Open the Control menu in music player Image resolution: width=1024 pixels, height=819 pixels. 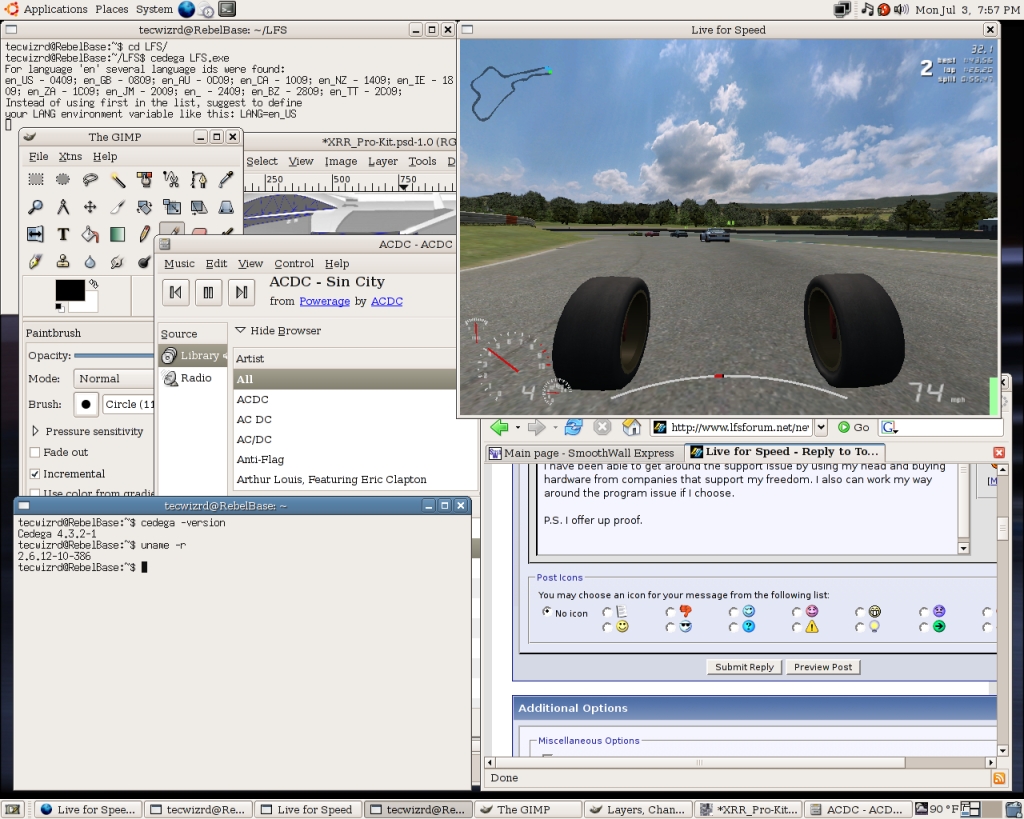pyautogui.click(x=294, y=263)
